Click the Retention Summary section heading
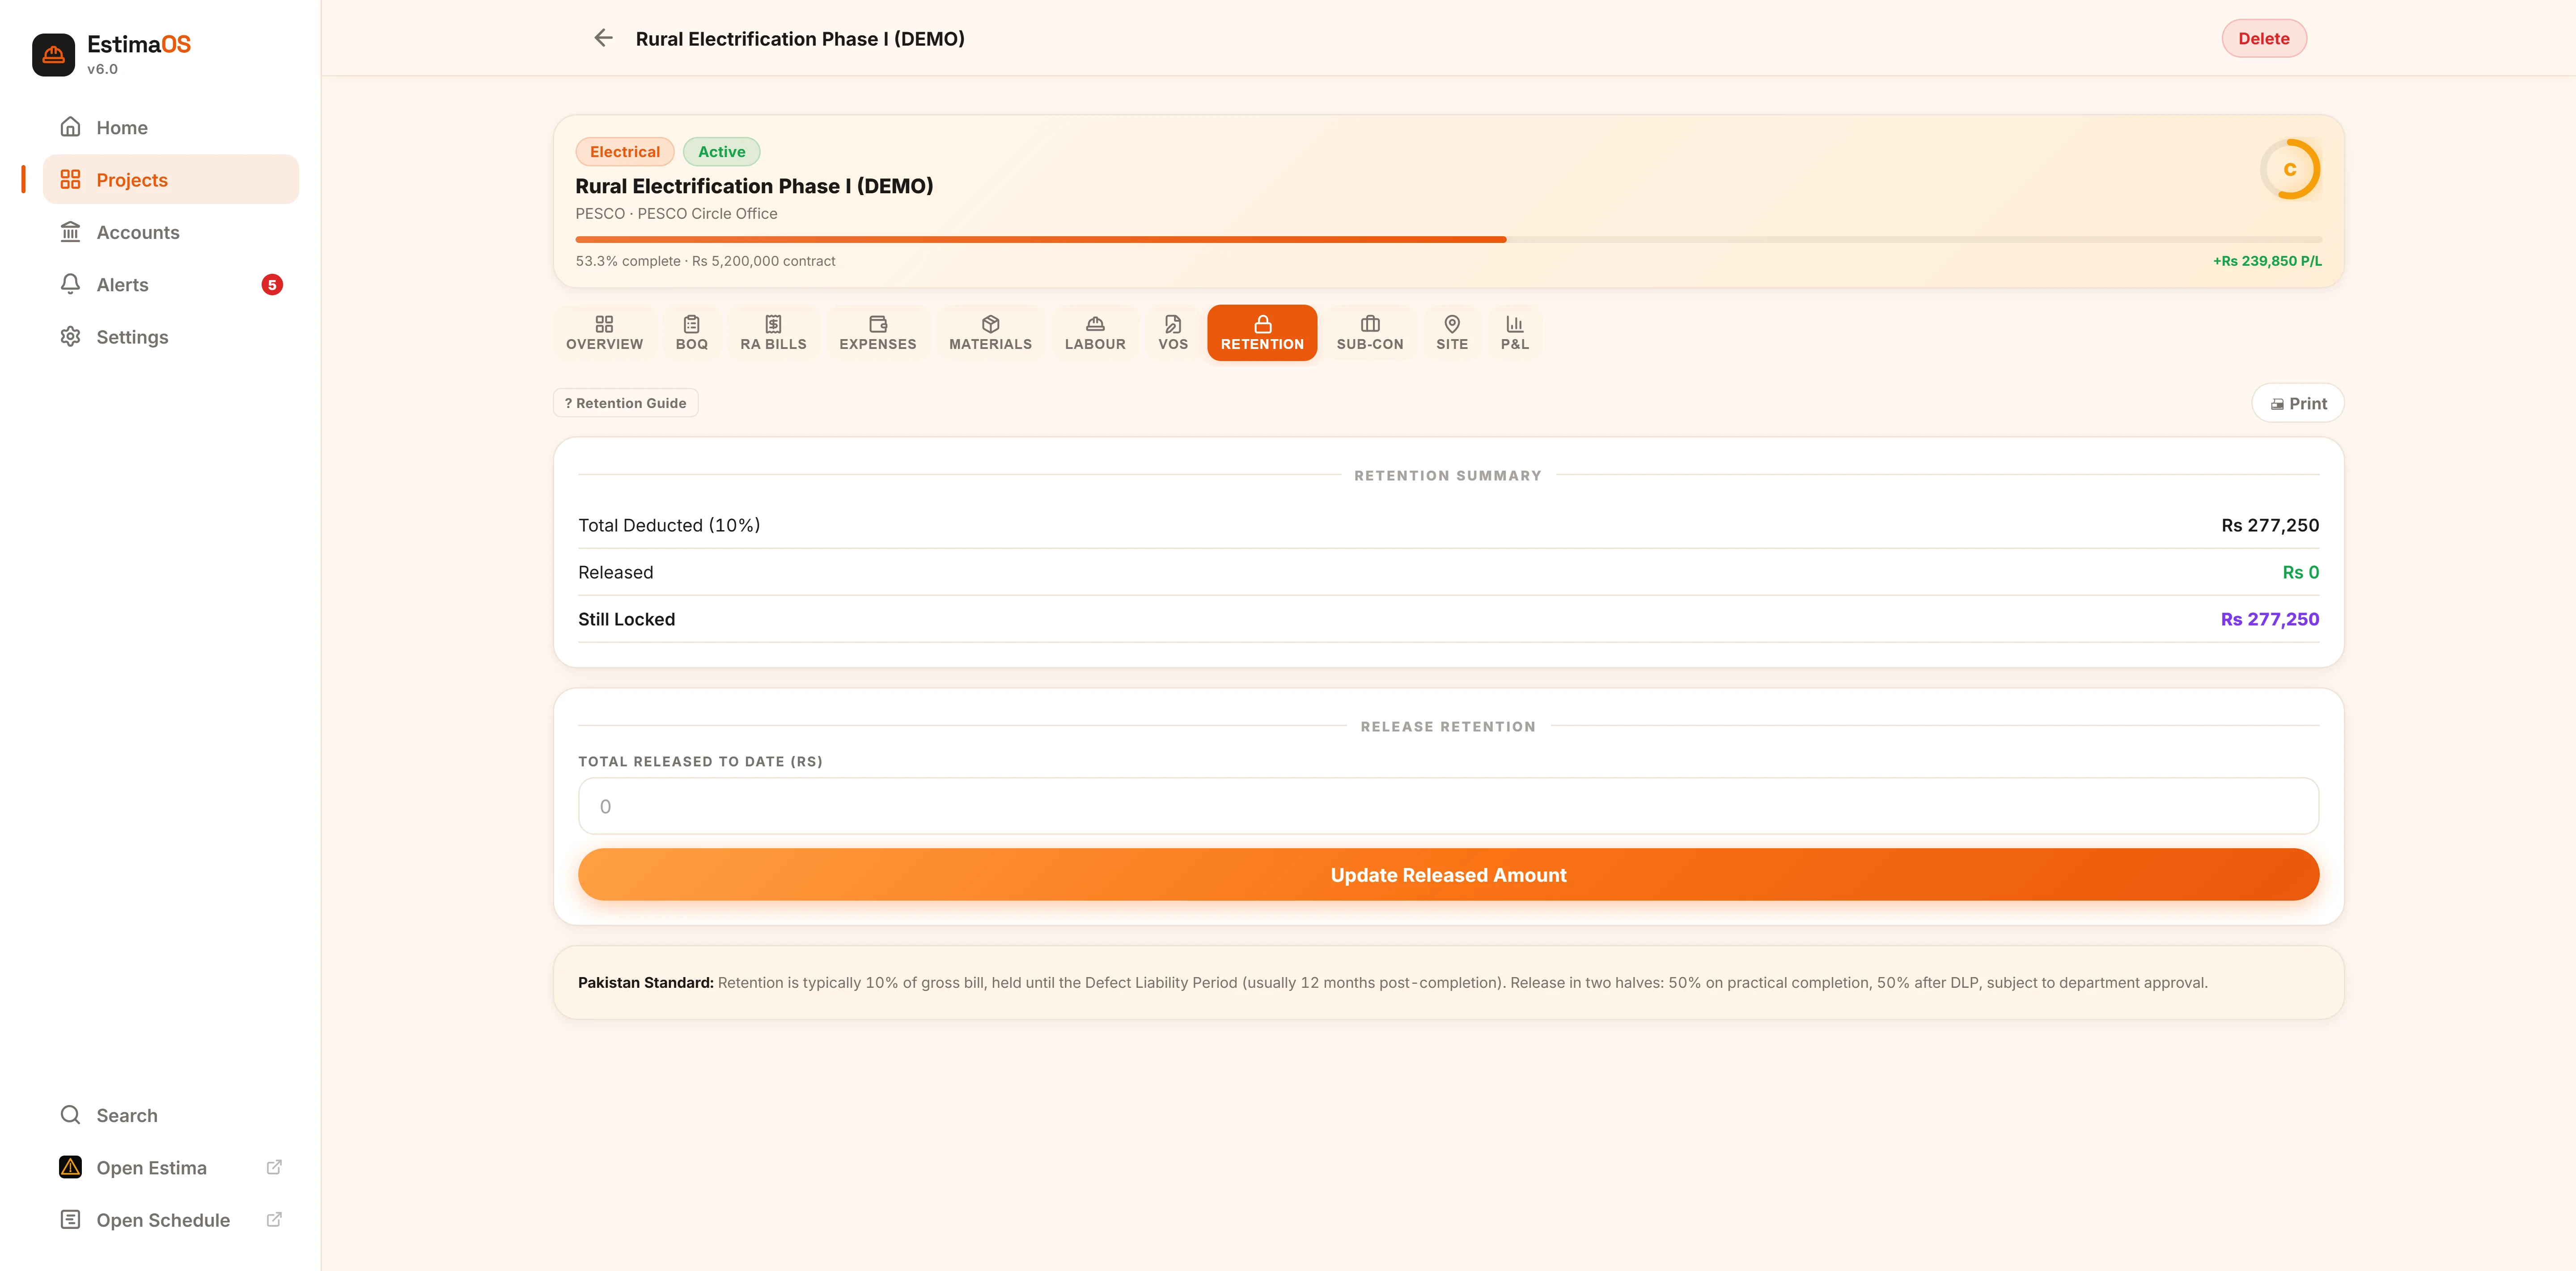The image size is (2576, 1271). tap(1448, 476)
